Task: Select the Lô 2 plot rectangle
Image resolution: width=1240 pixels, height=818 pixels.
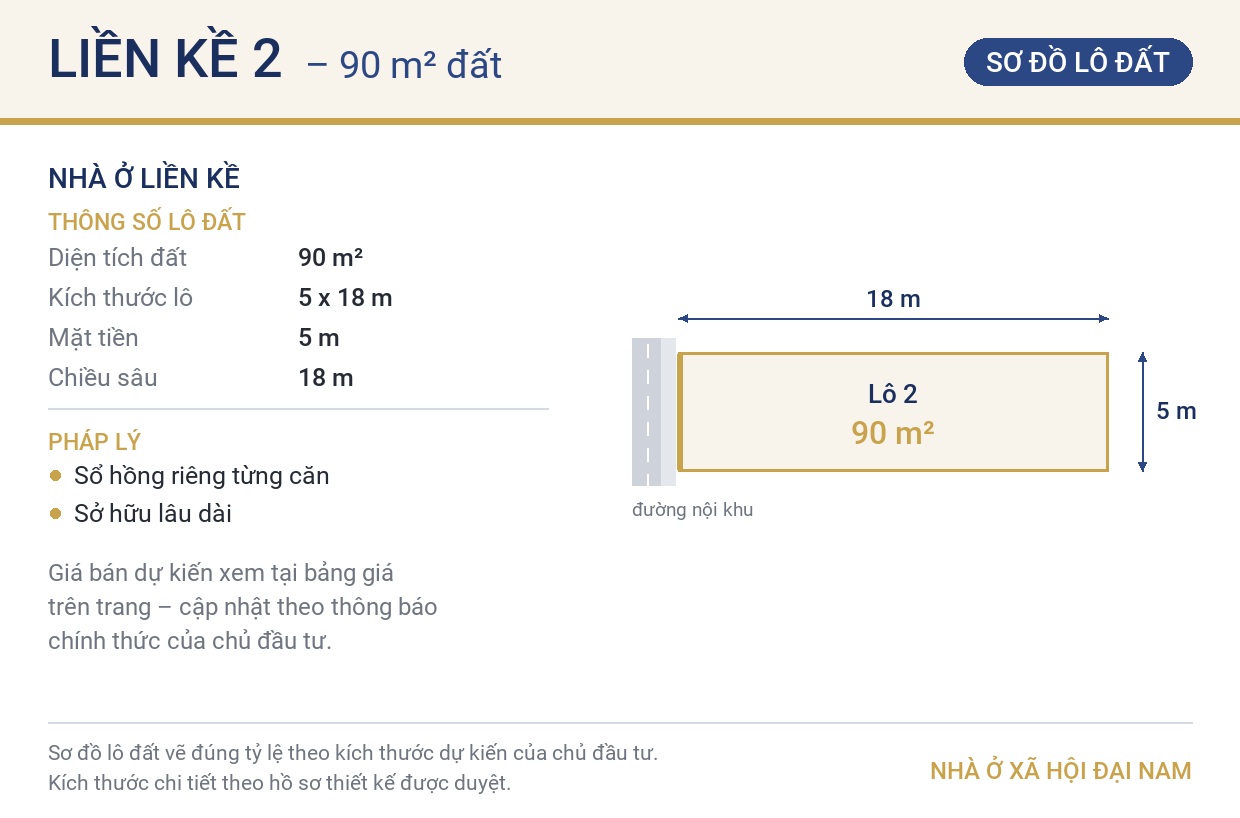Action: click(893, 411)
